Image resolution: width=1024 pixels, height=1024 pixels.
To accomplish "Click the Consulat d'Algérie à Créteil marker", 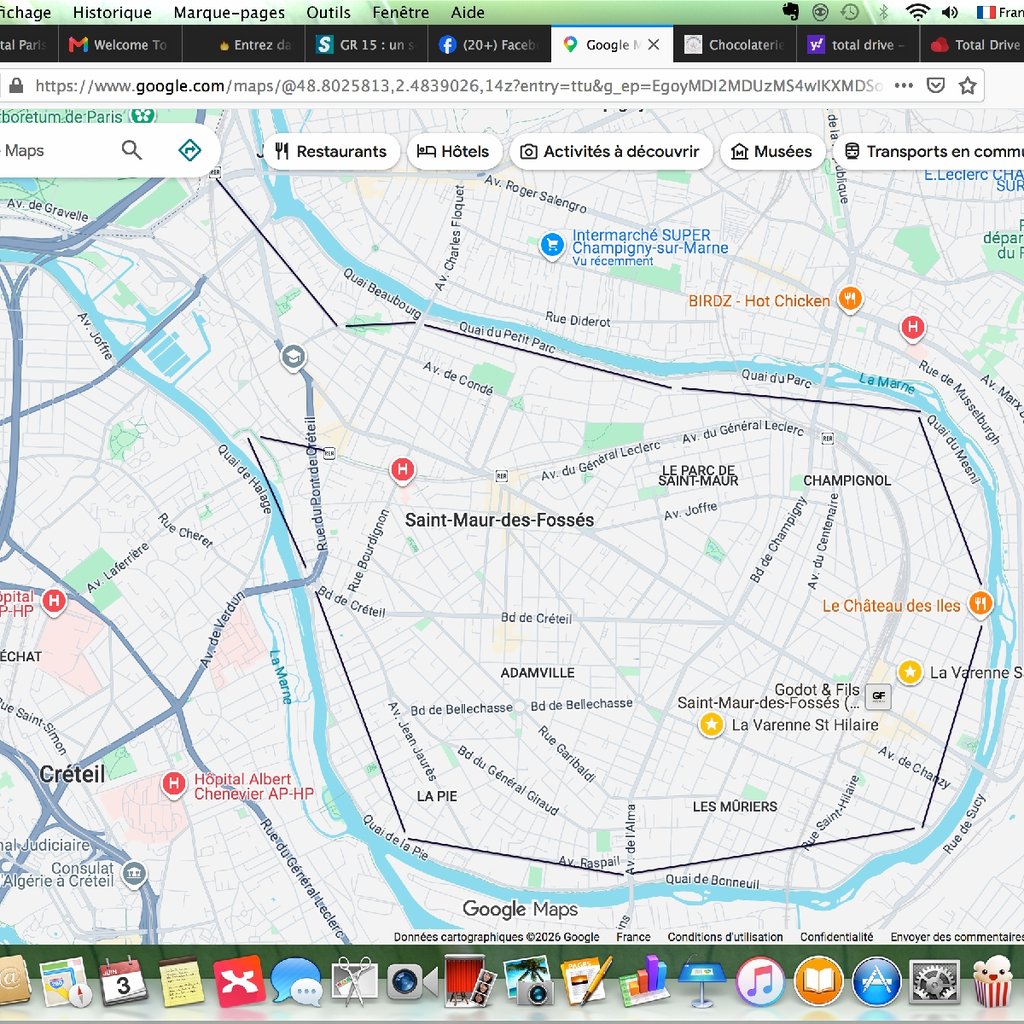I will coord(135,874).
